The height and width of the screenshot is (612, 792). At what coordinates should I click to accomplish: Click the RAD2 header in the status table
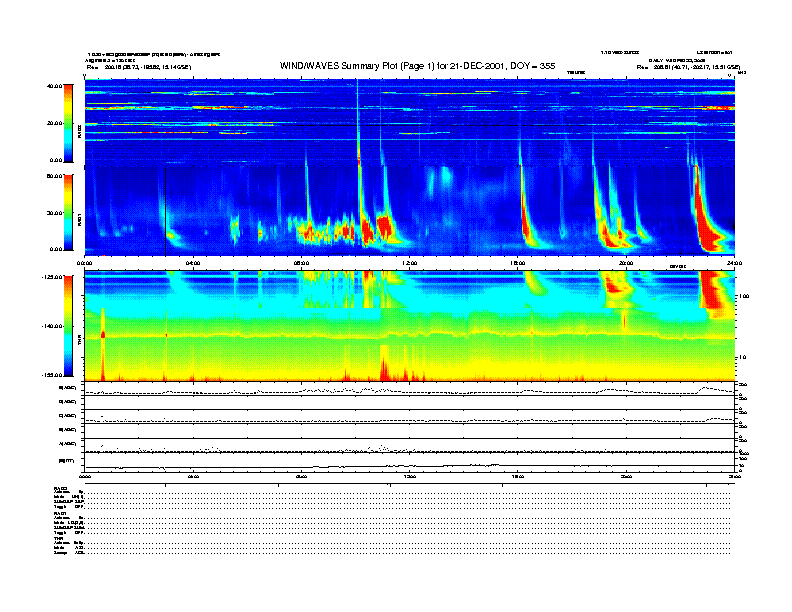61,488
